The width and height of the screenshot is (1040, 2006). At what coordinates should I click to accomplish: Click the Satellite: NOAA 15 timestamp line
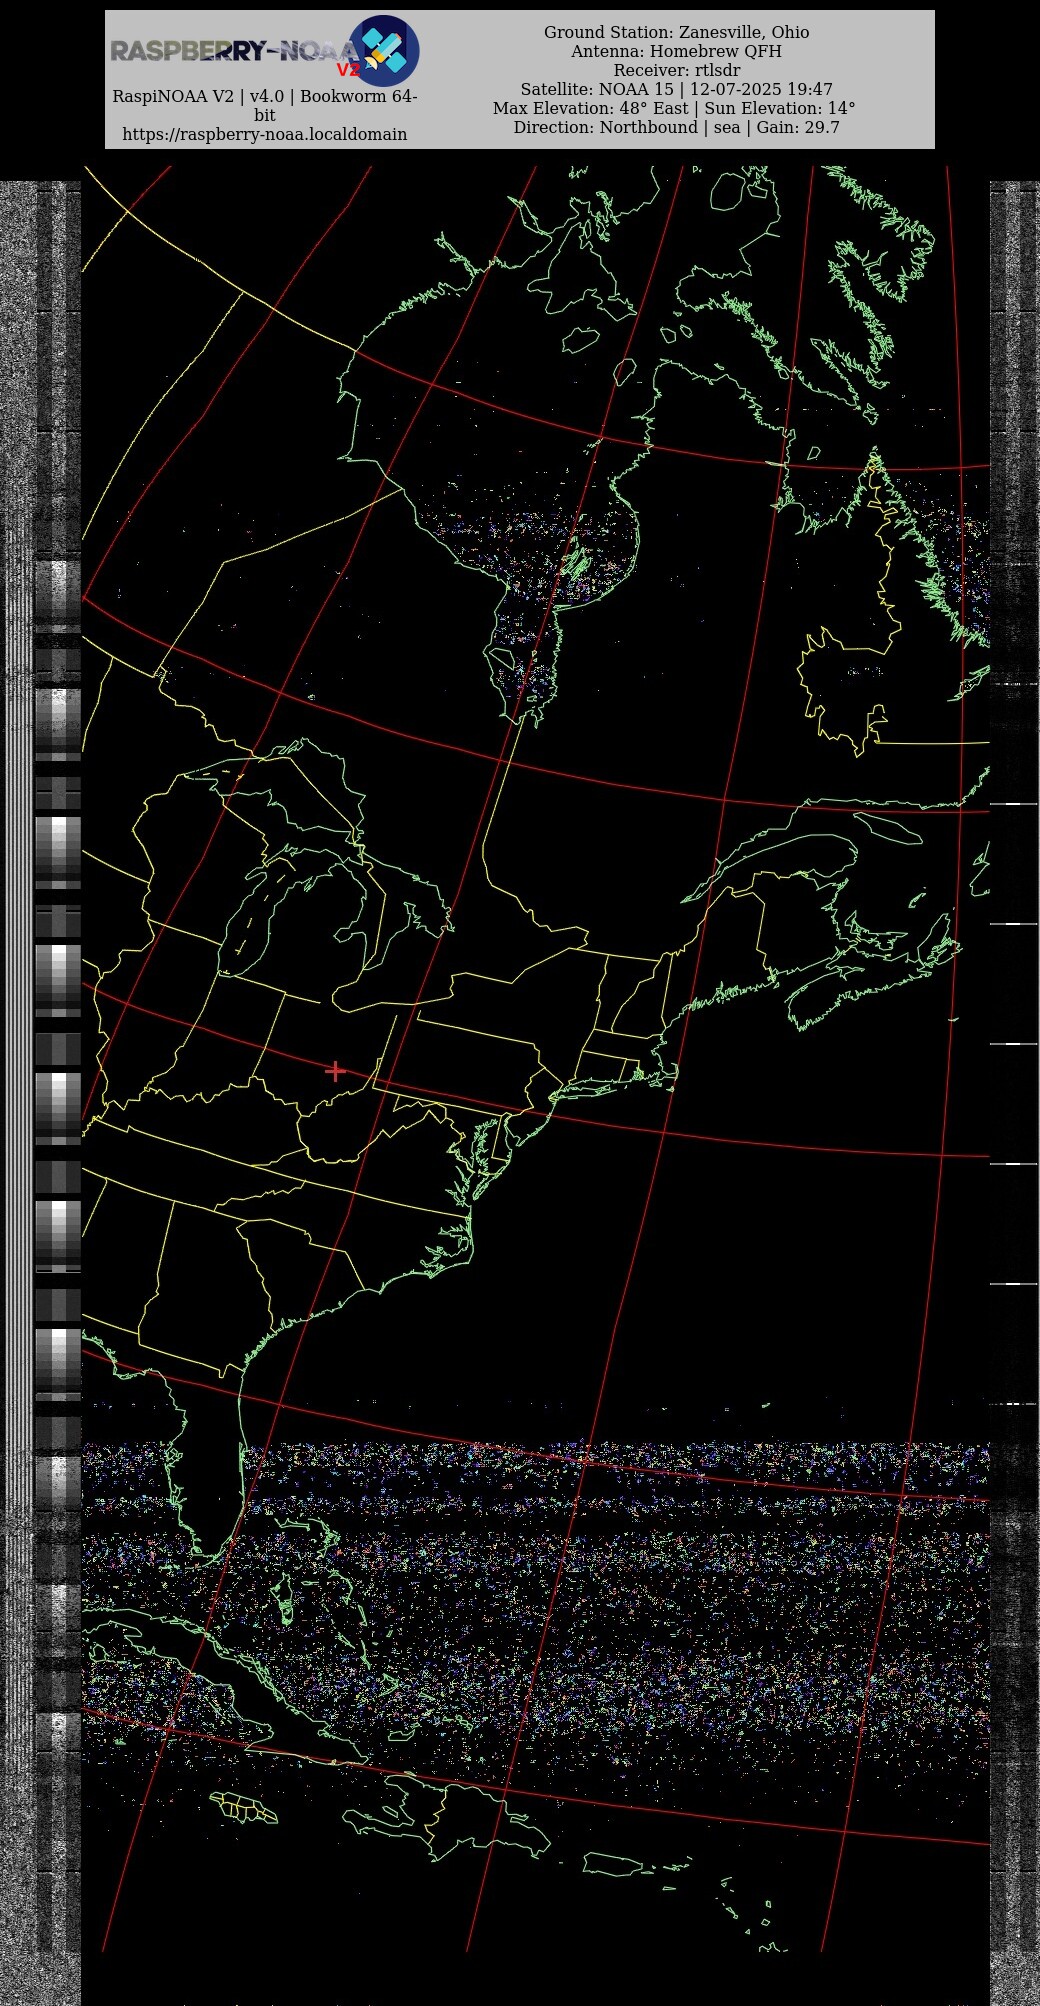click(676, 89)
